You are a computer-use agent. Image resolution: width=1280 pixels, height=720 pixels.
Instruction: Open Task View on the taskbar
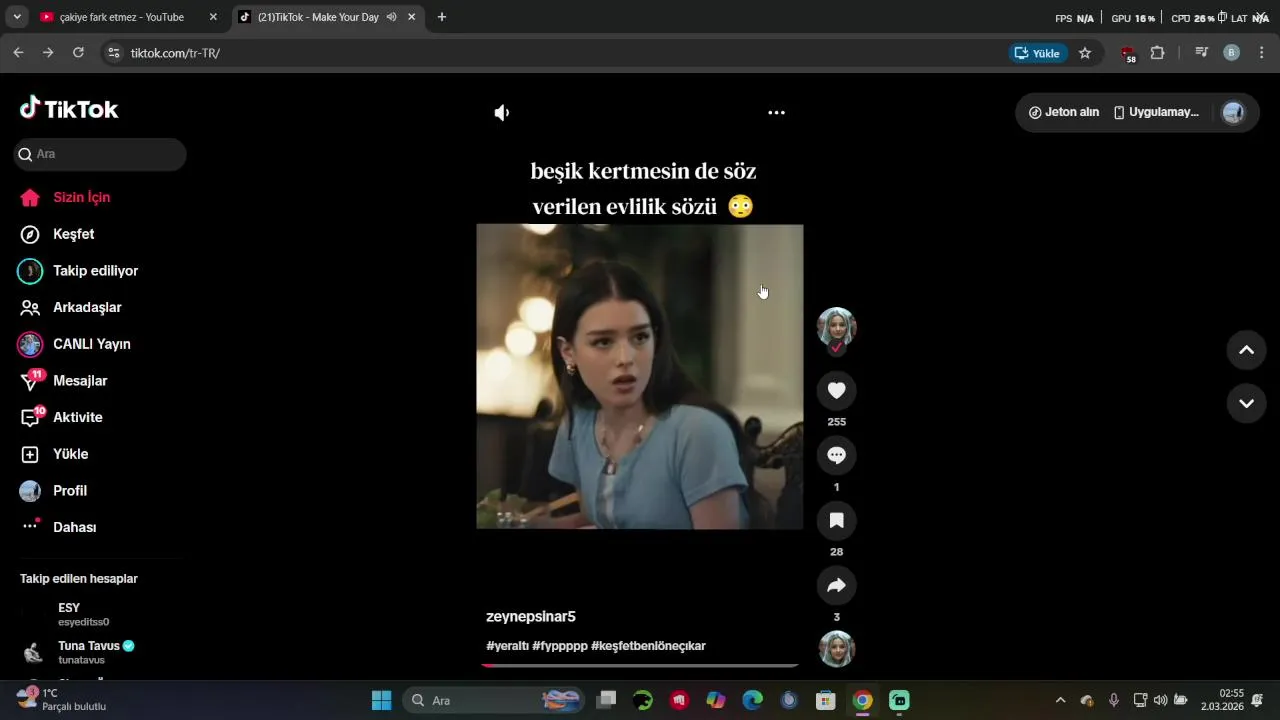pos(606,700)
